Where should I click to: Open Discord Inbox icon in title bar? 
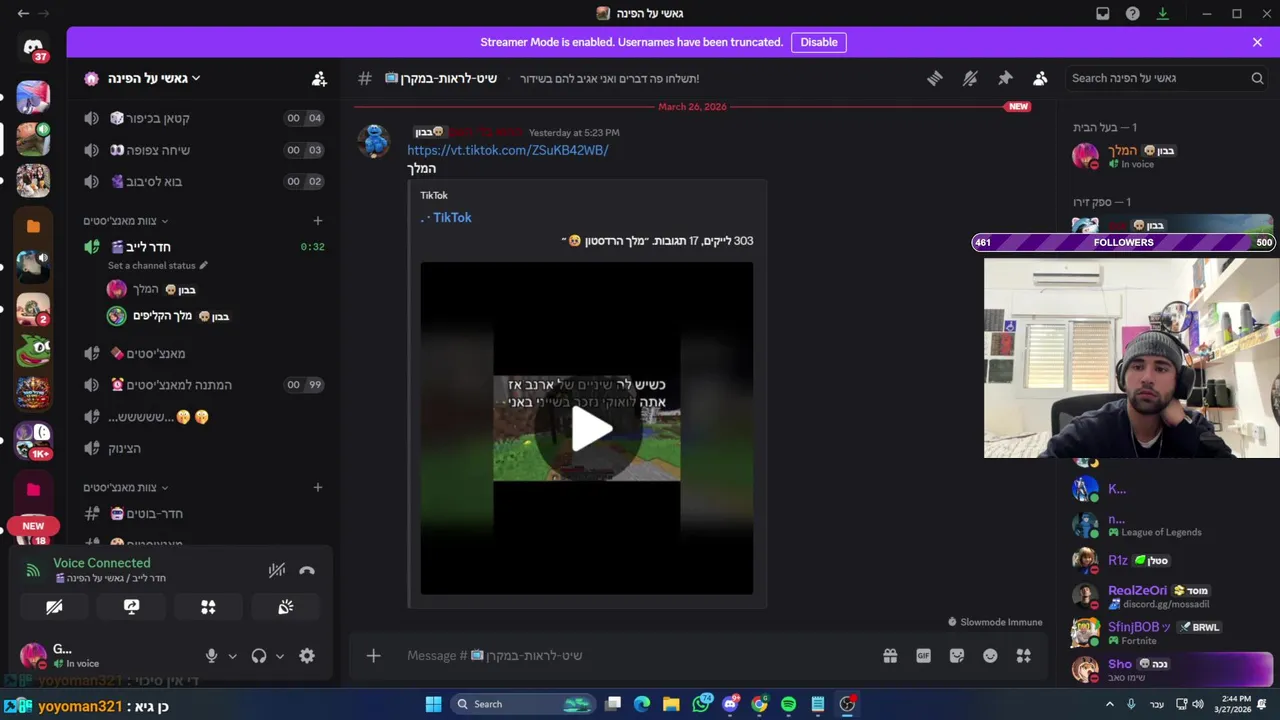click(x=1102, y=13)
